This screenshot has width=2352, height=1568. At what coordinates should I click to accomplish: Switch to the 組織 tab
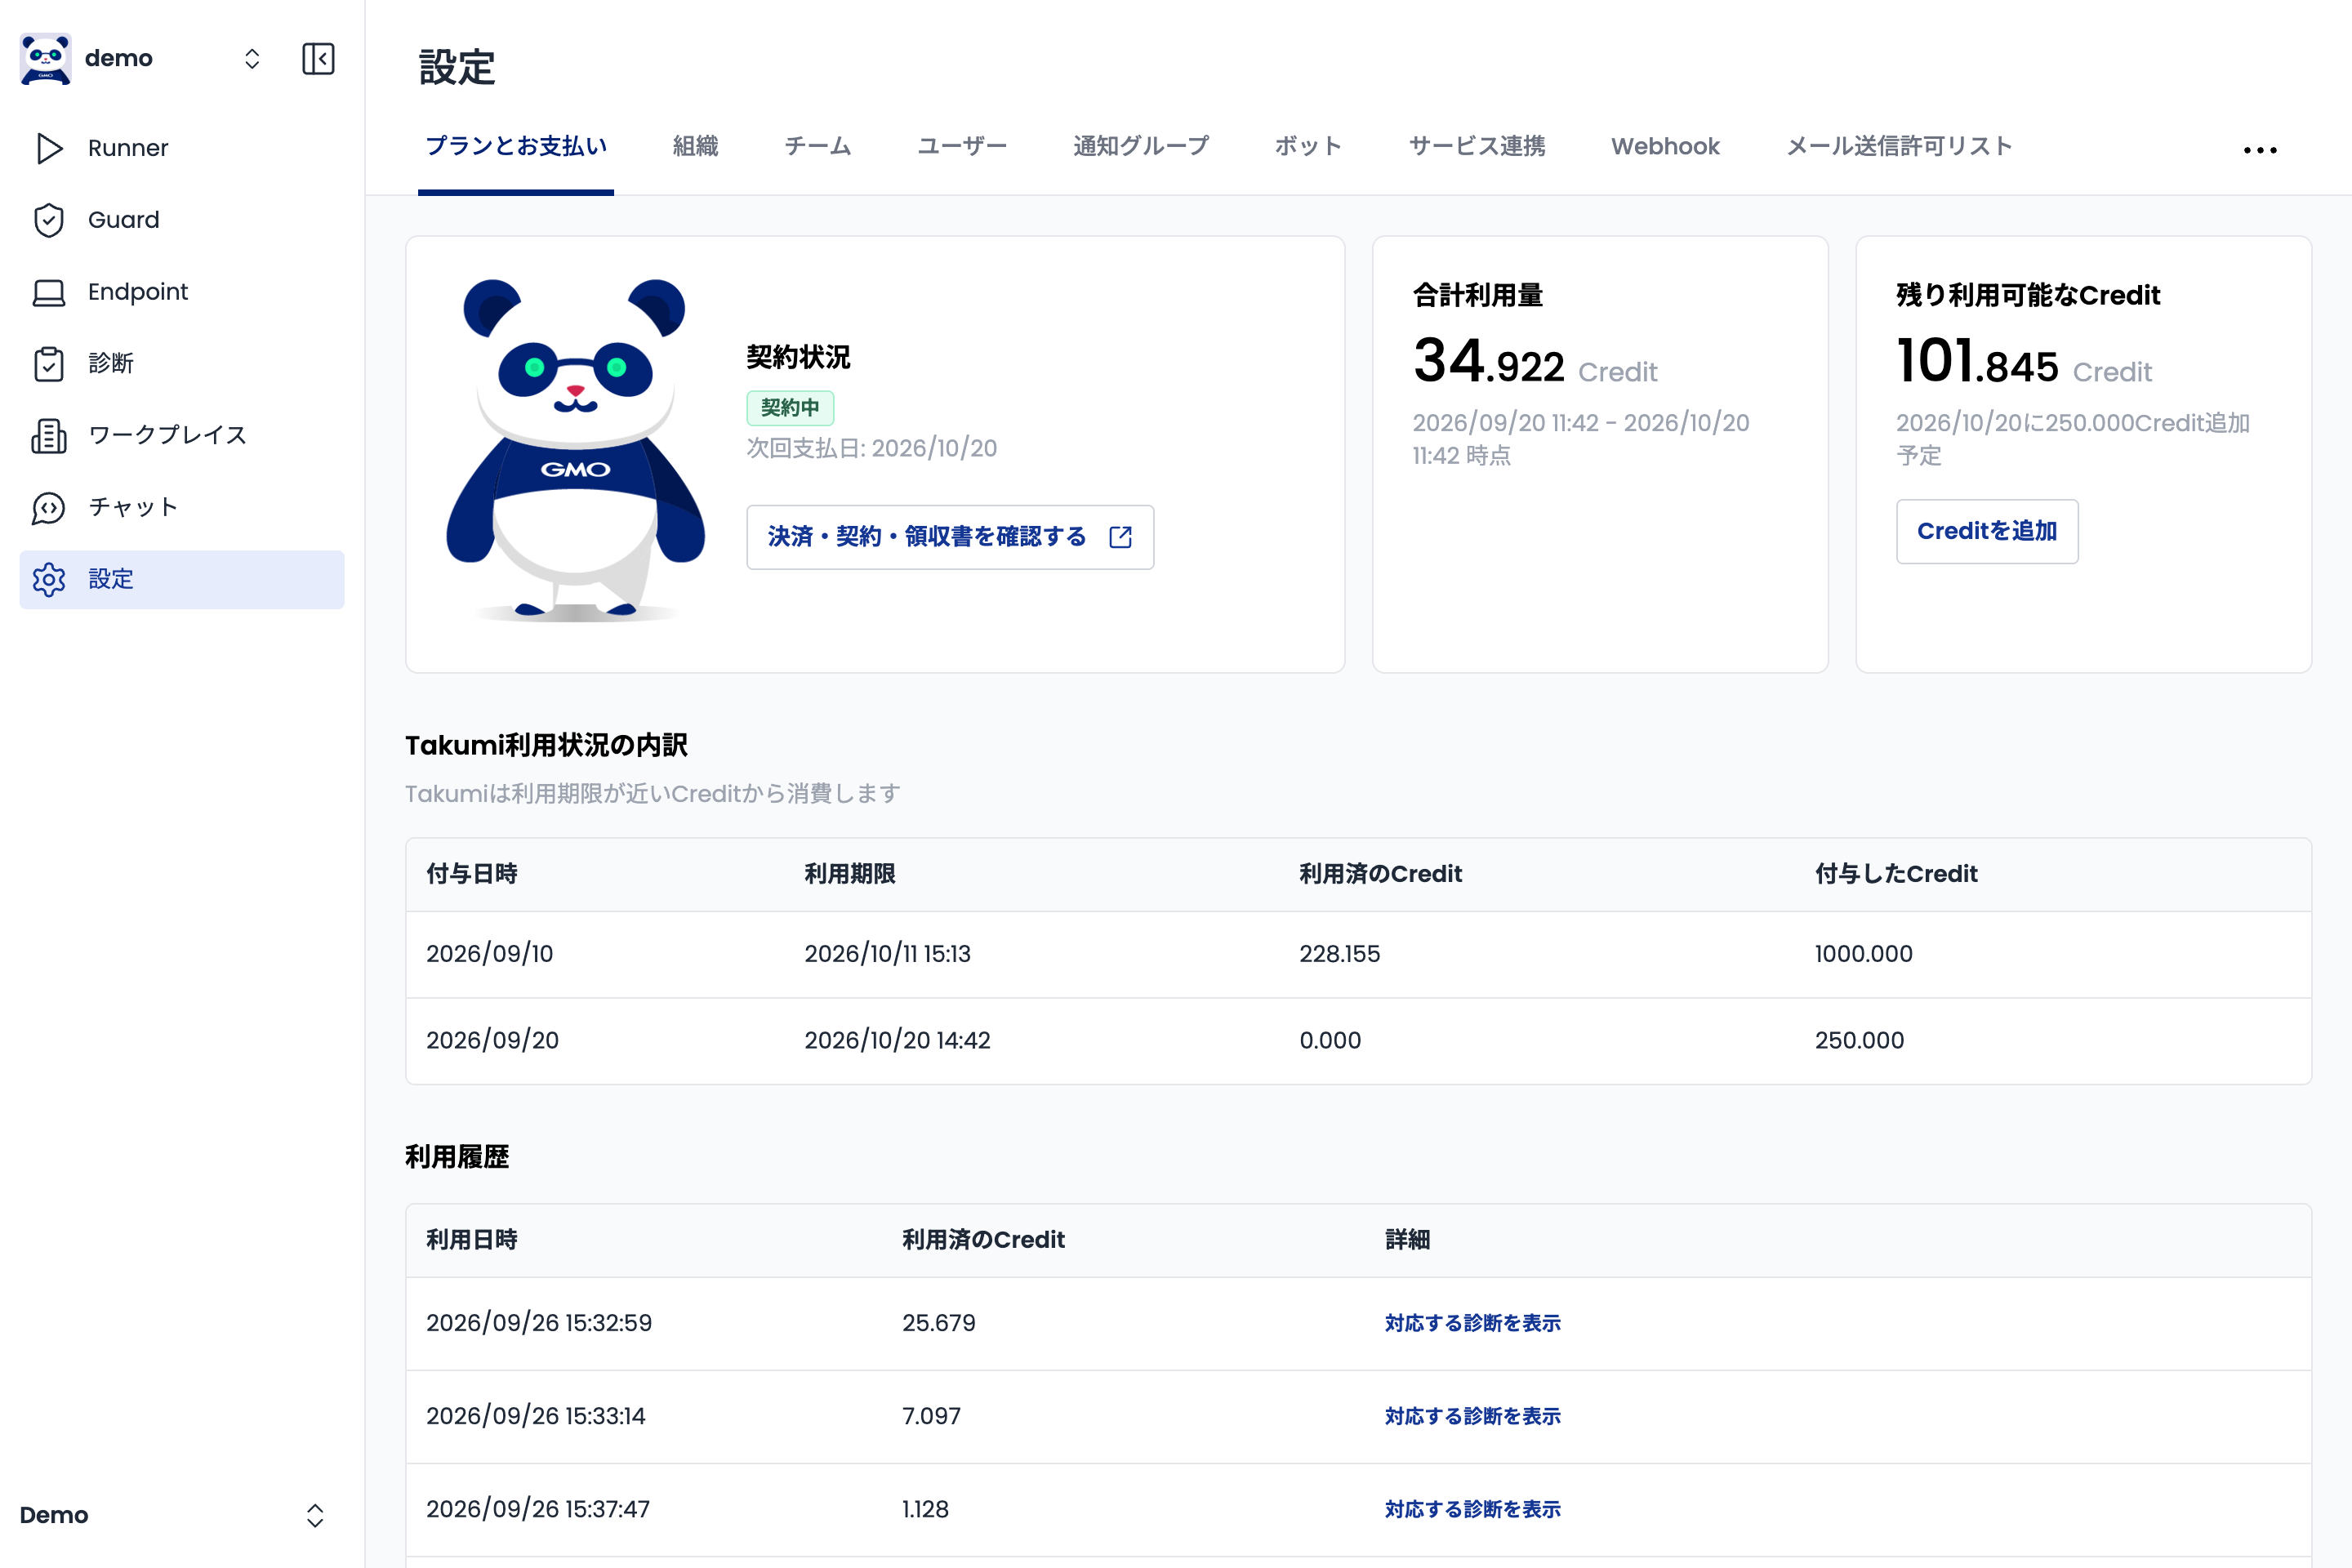(695, 146)
